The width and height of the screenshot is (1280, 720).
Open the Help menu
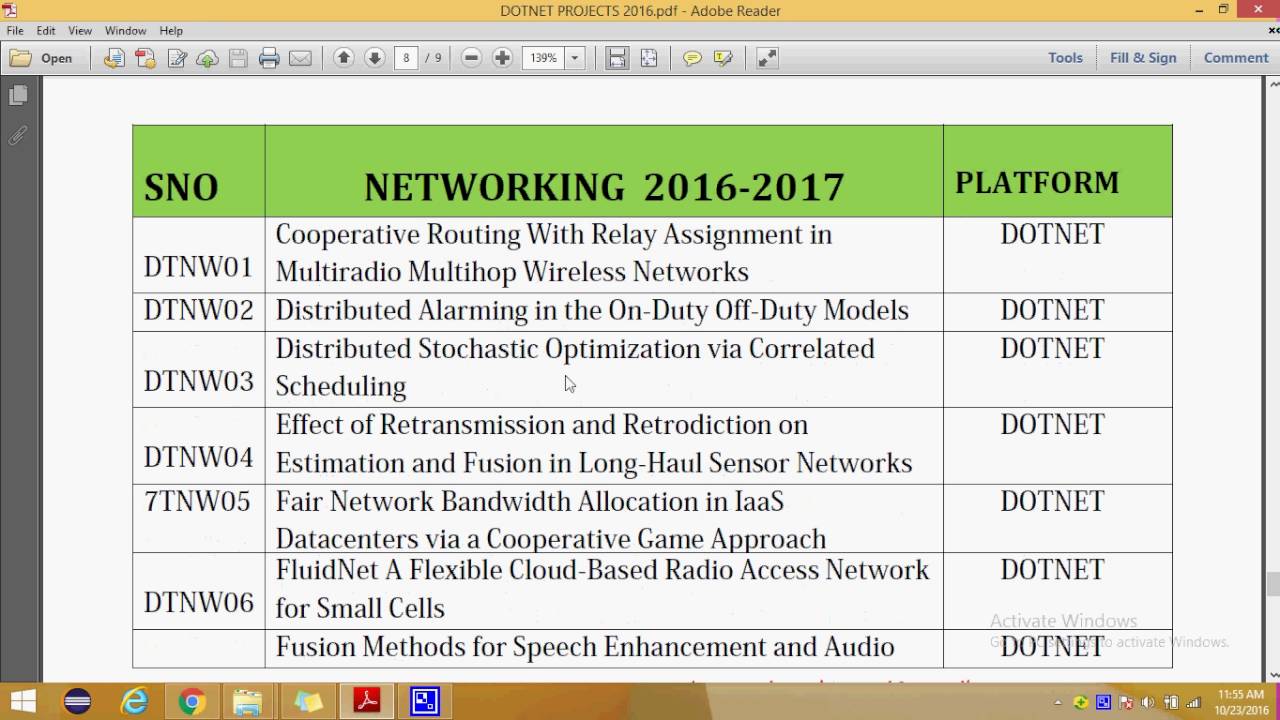coord(171,31)
